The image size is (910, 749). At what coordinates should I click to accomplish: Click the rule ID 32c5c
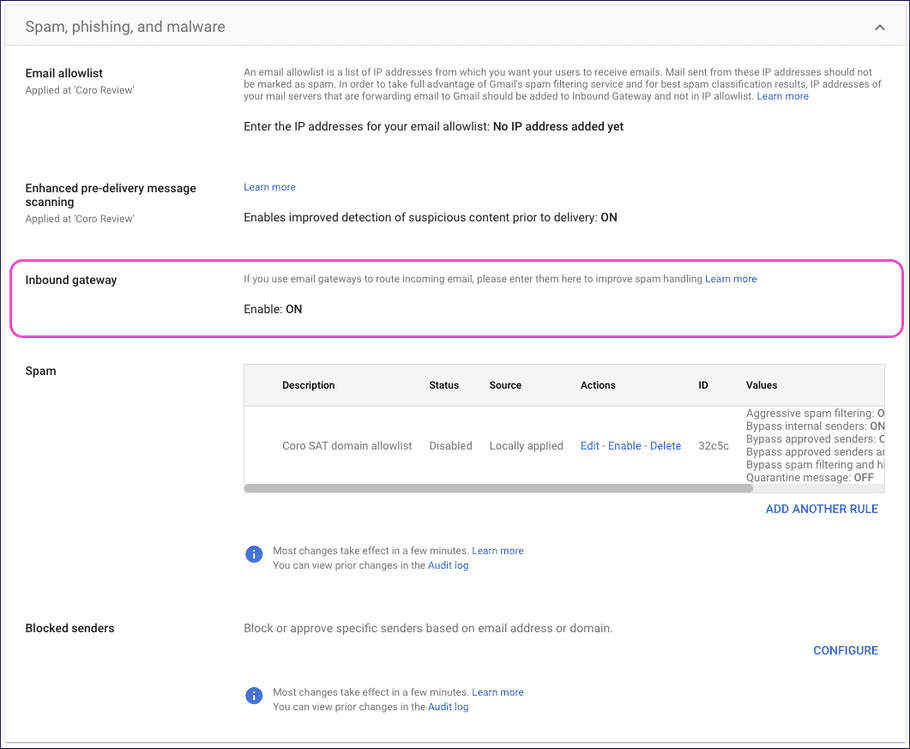tap(713, 445)
